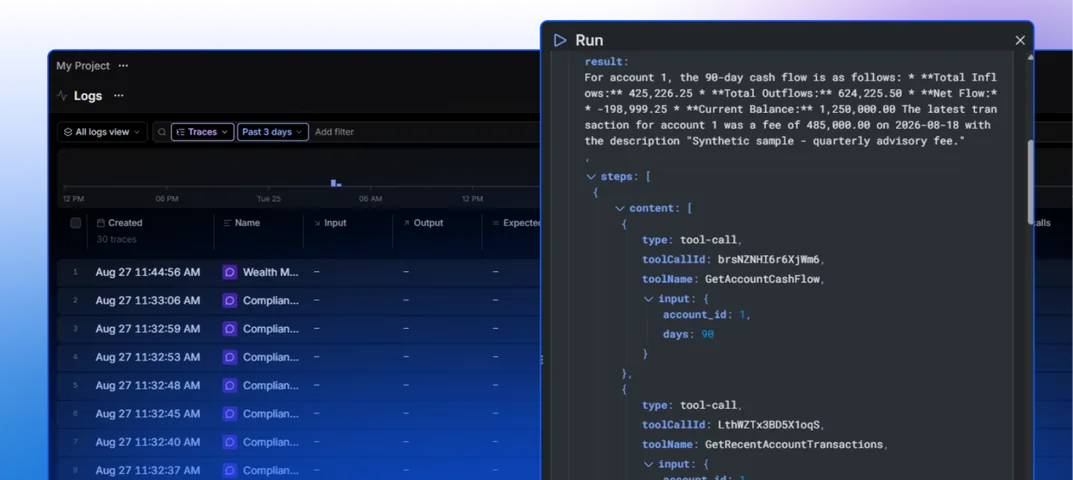Click trace icon in 11:32:53 AM row

coord(230,357)
